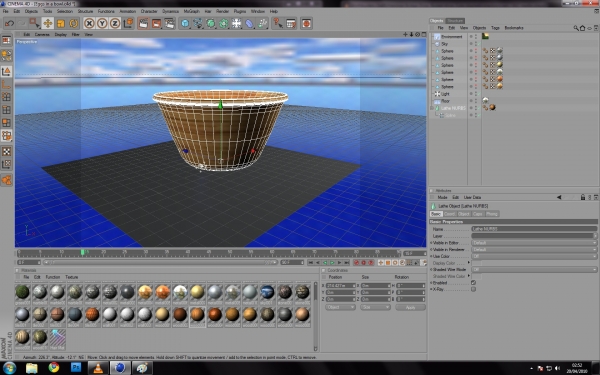Select the Rotate tool in the top toolbar
600x375 pixels.
[73, 23]
